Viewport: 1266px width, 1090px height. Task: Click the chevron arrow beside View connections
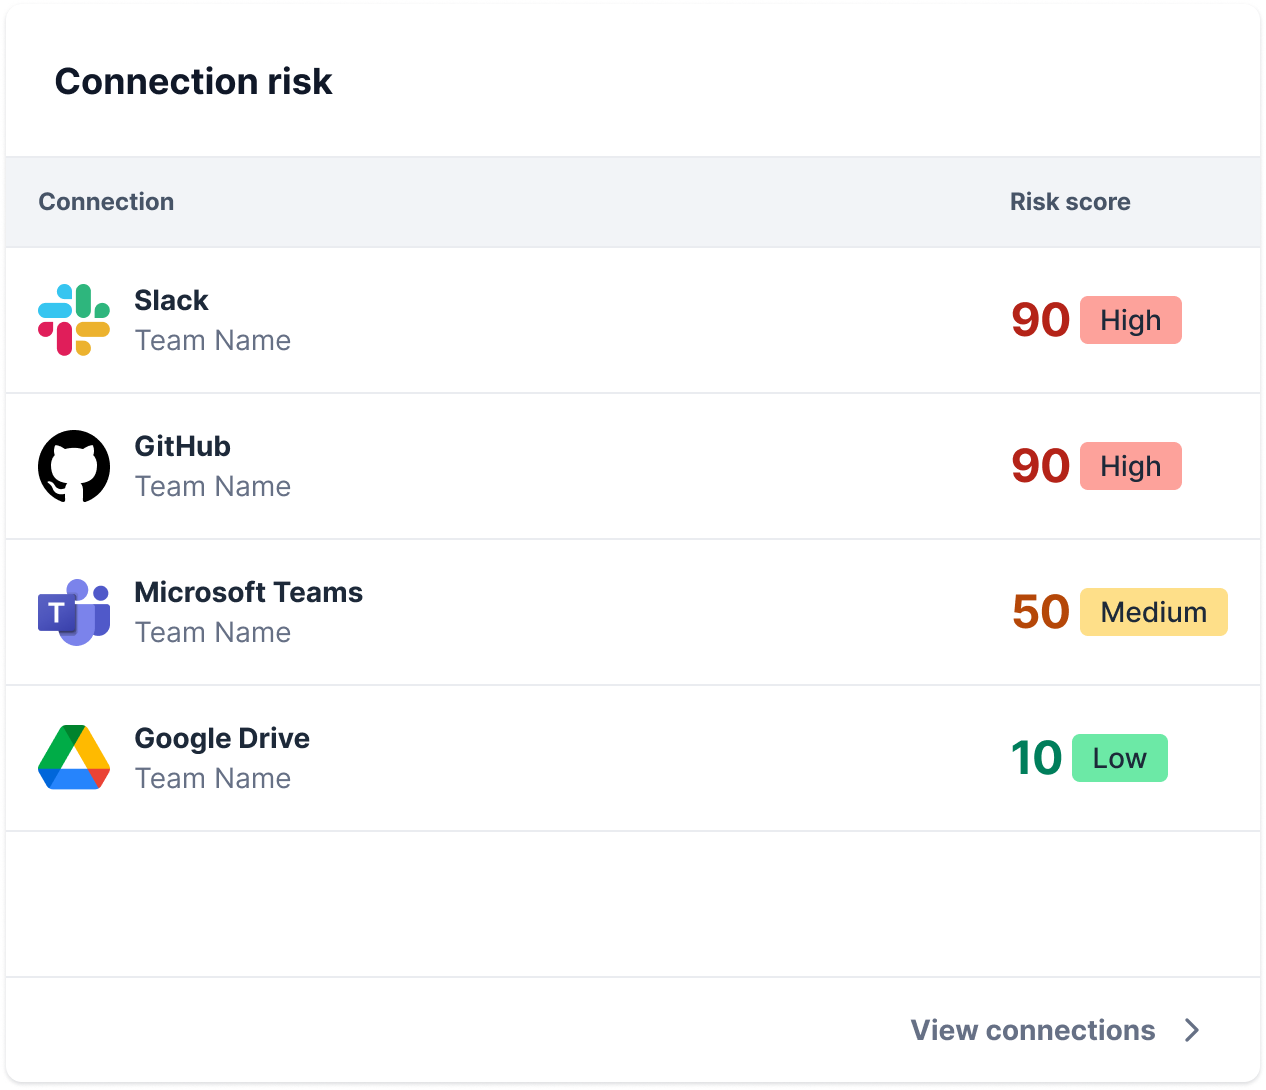click(1192, 1030)
